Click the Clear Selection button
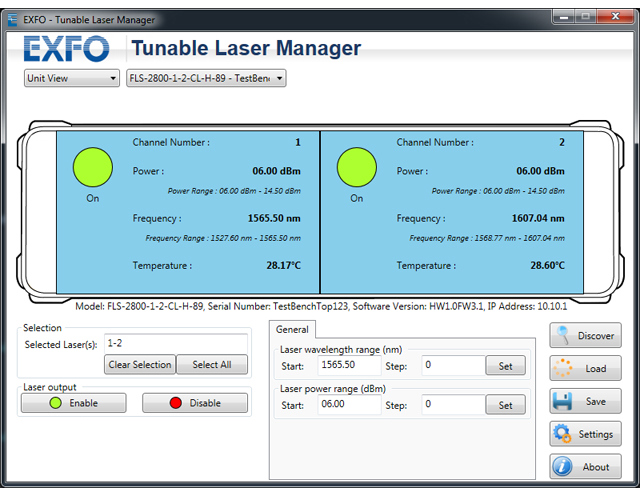Screen dimensions: 640x496 pyautogui.click(x=140, y=365)
